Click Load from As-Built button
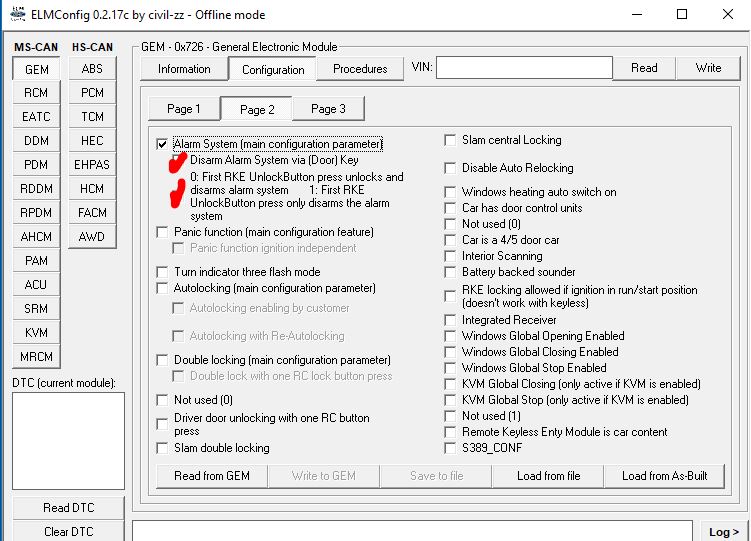 (664, 476)
